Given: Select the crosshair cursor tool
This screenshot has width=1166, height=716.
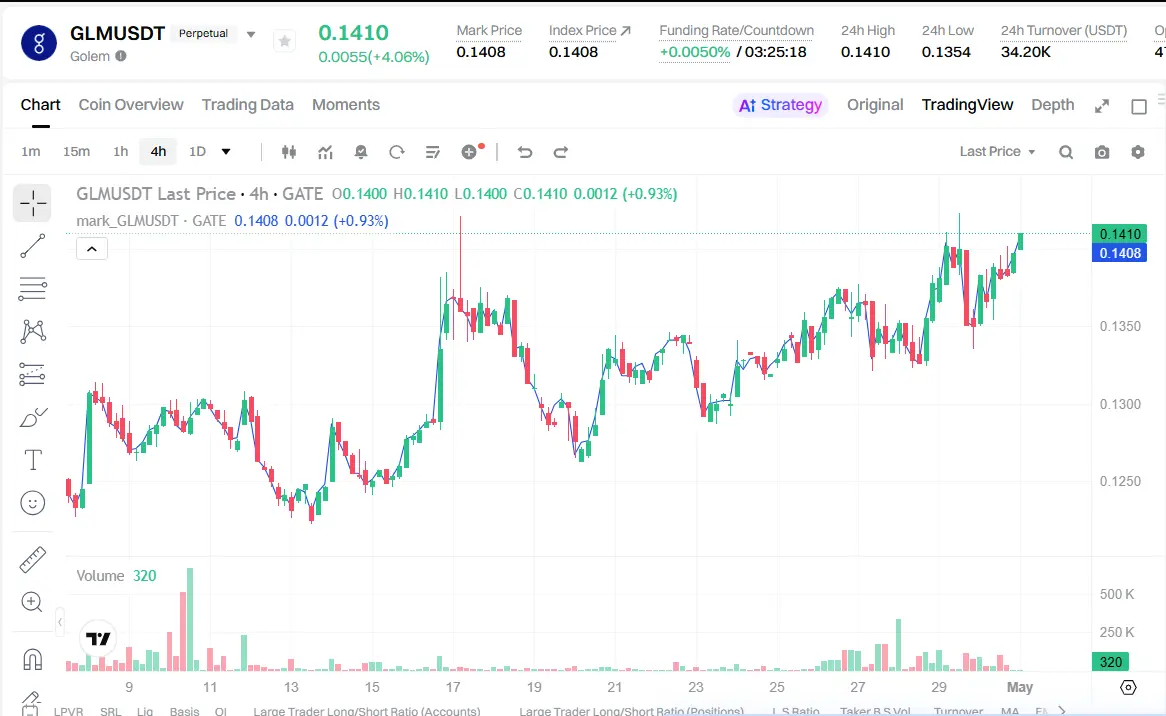Looking at the screenshot, I should [x=32, y=203].
